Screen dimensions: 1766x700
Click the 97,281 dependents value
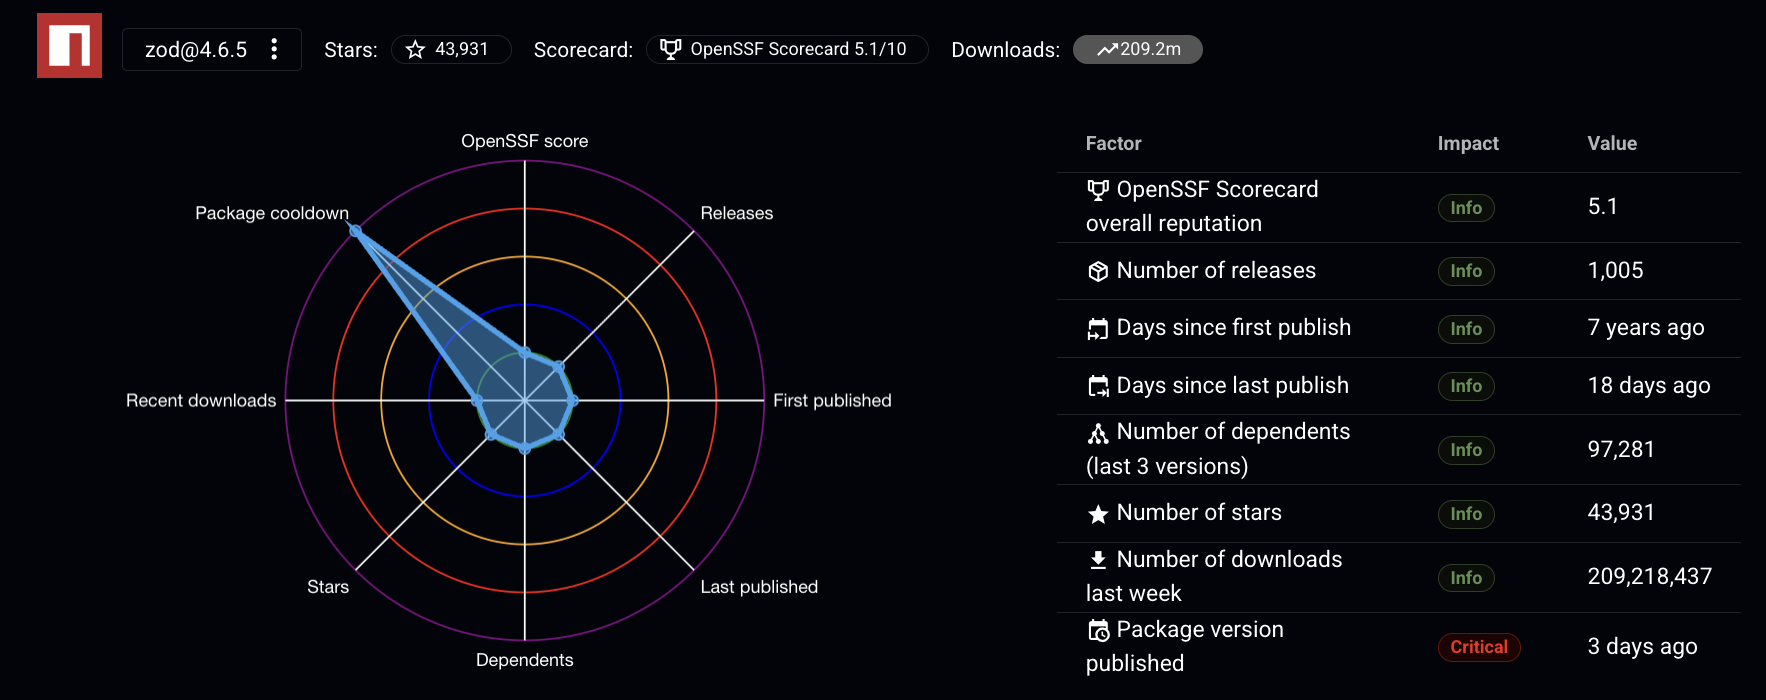[x=1621, y=450]
